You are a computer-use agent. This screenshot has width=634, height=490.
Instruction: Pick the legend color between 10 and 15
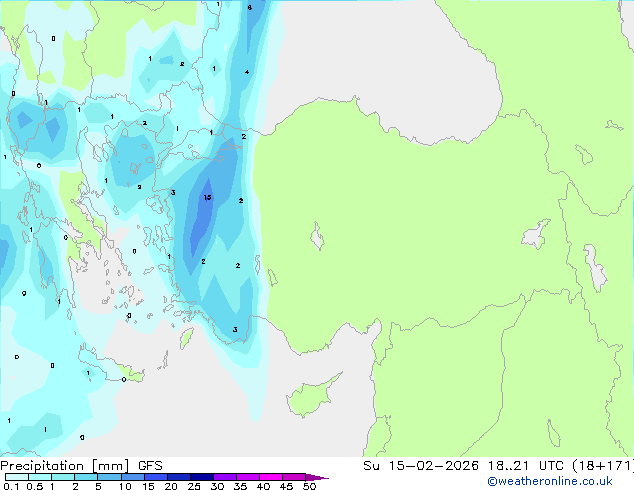(132, 477)
